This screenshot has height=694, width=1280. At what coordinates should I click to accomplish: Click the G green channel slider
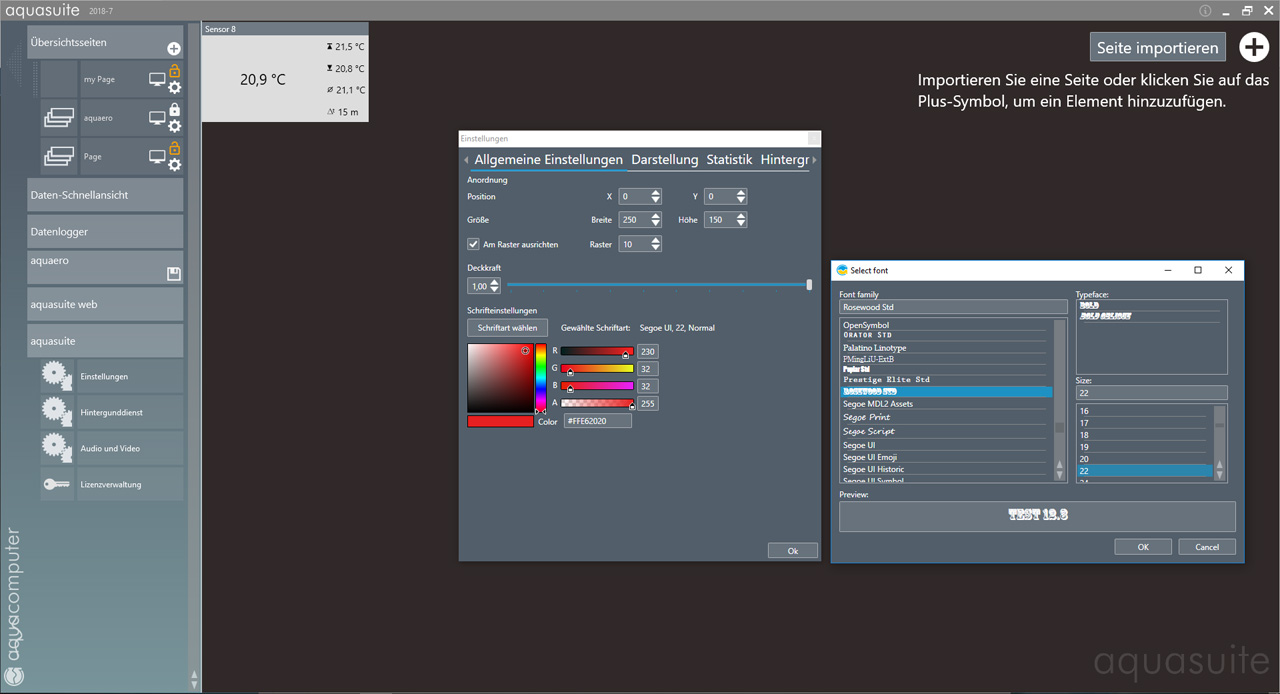pos(597,369)
